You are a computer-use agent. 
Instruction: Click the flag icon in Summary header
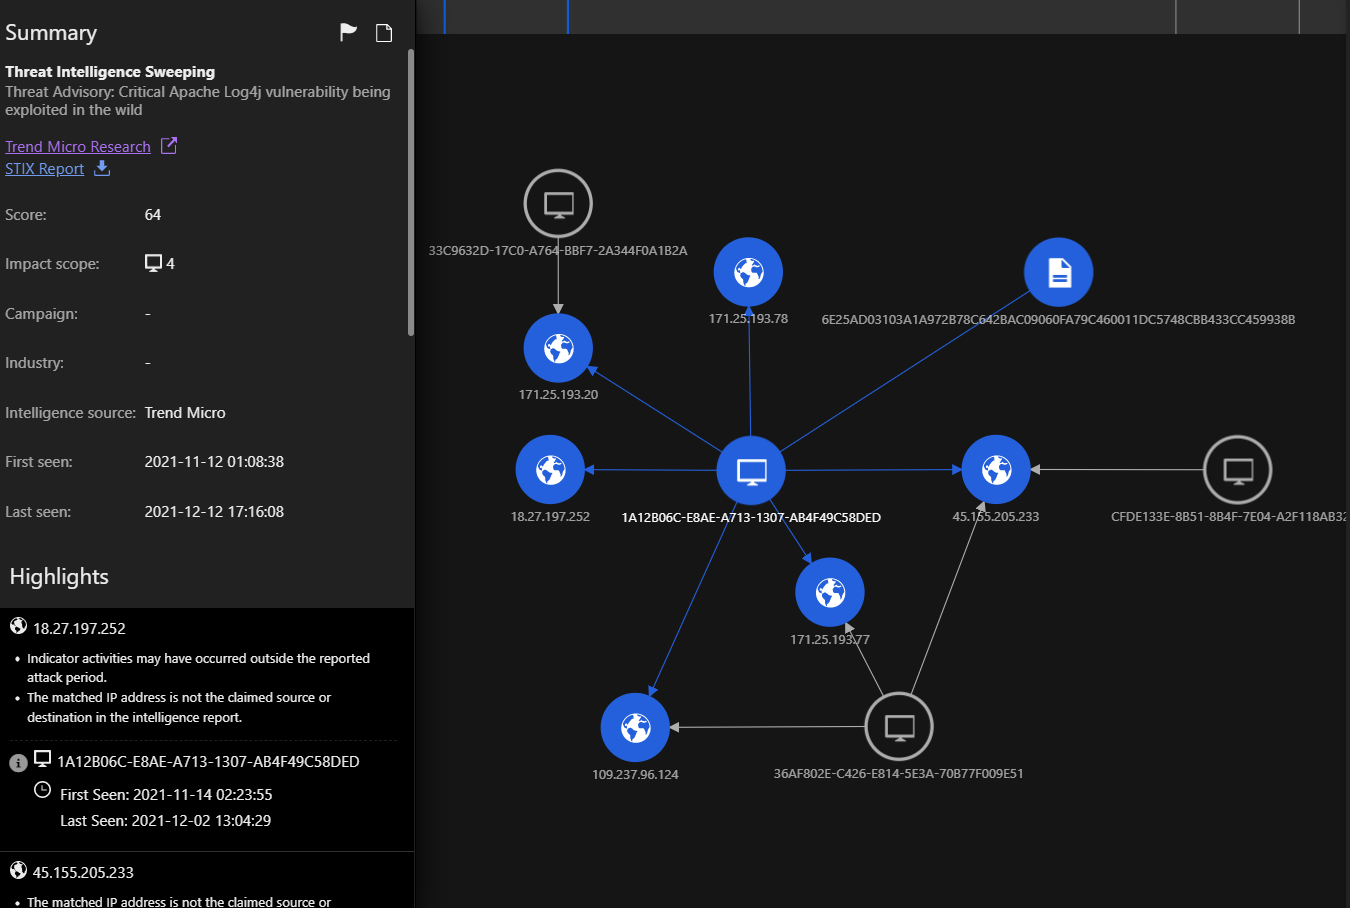point(348,33)
